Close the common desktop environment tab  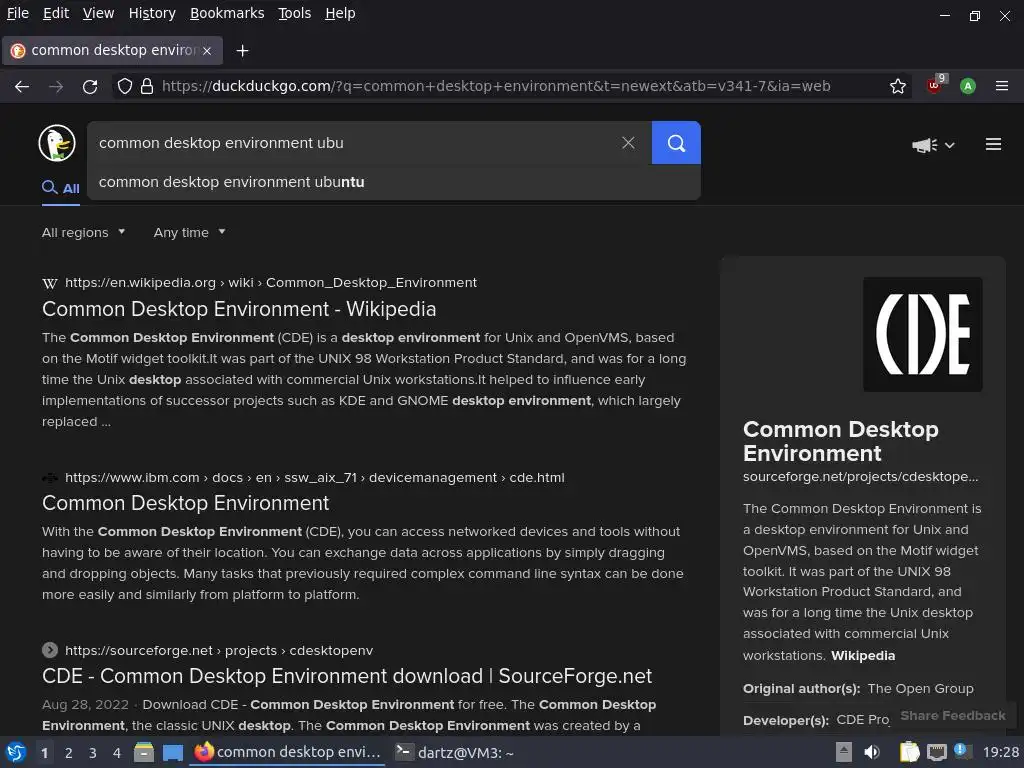(x=207, y=50)
